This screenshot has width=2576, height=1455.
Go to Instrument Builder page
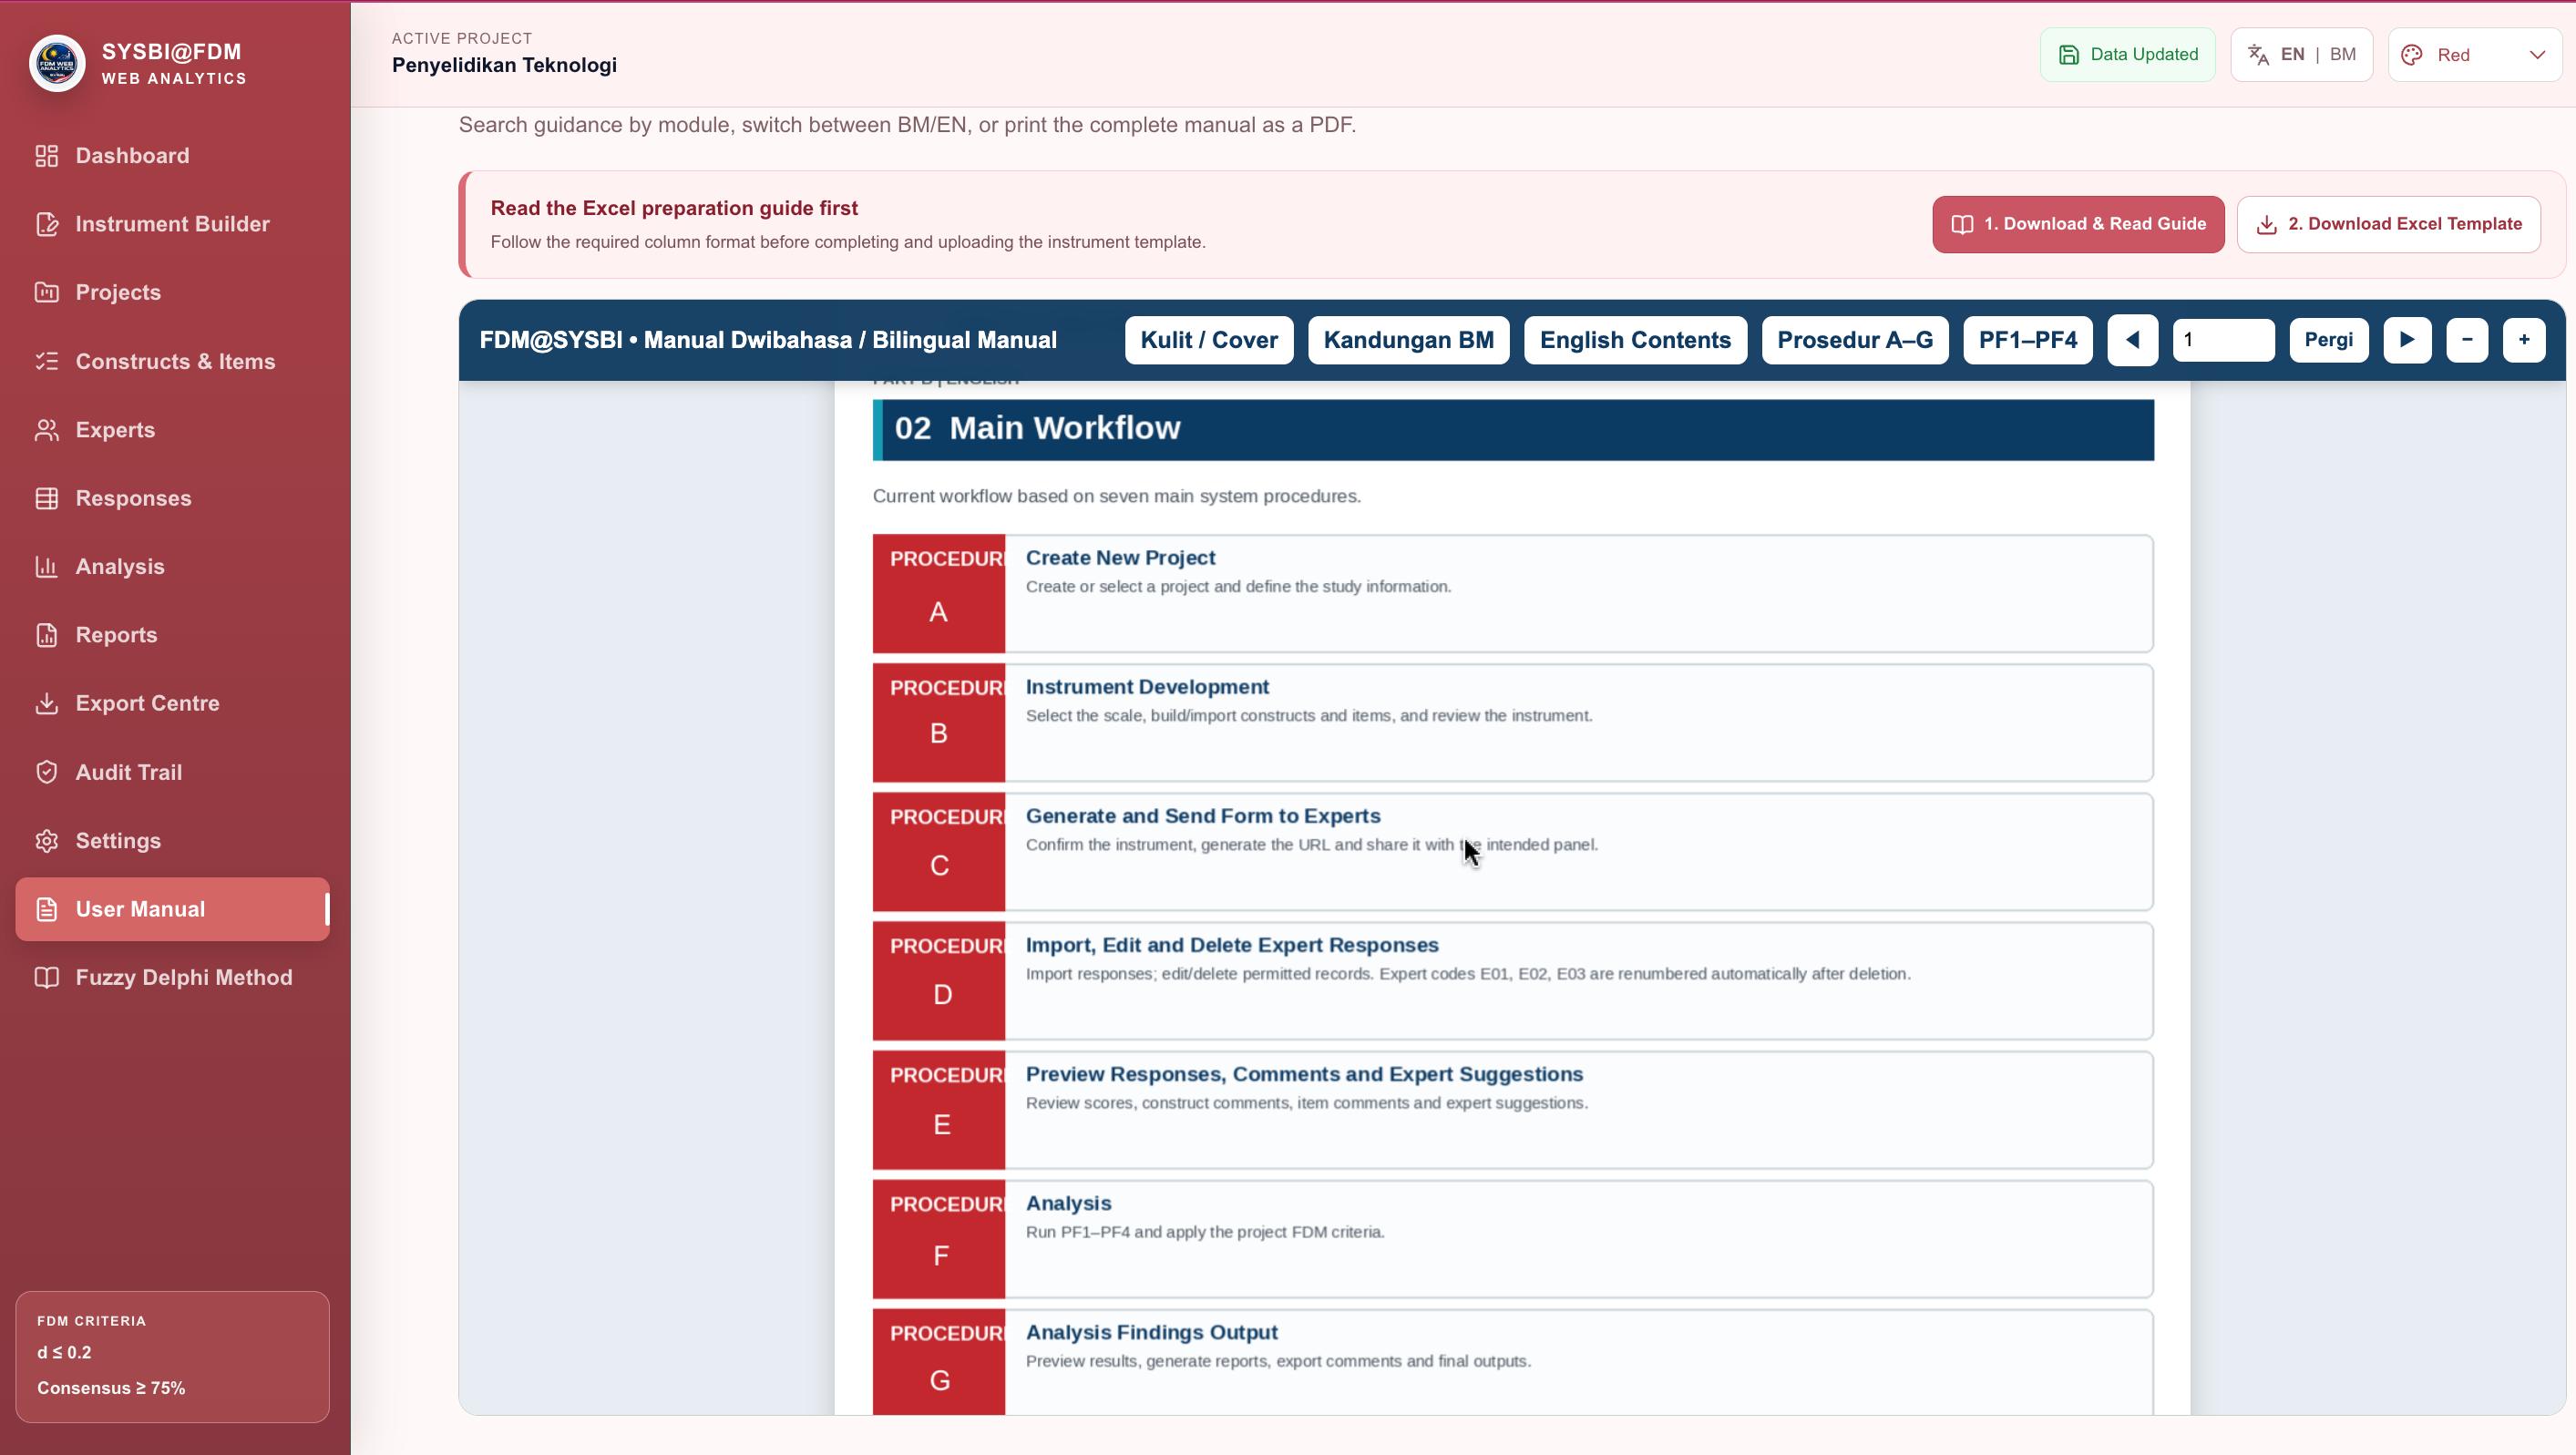(172, 224)
